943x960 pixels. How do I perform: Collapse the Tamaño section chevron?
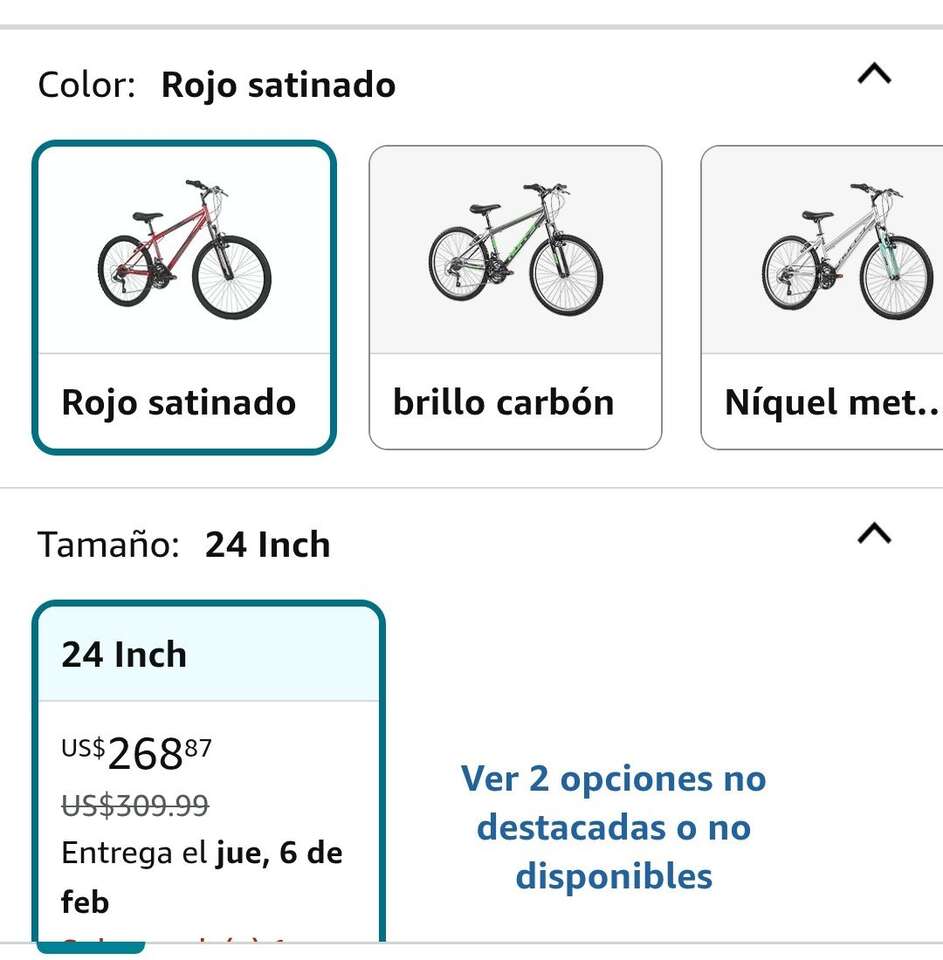click(874, 534)
